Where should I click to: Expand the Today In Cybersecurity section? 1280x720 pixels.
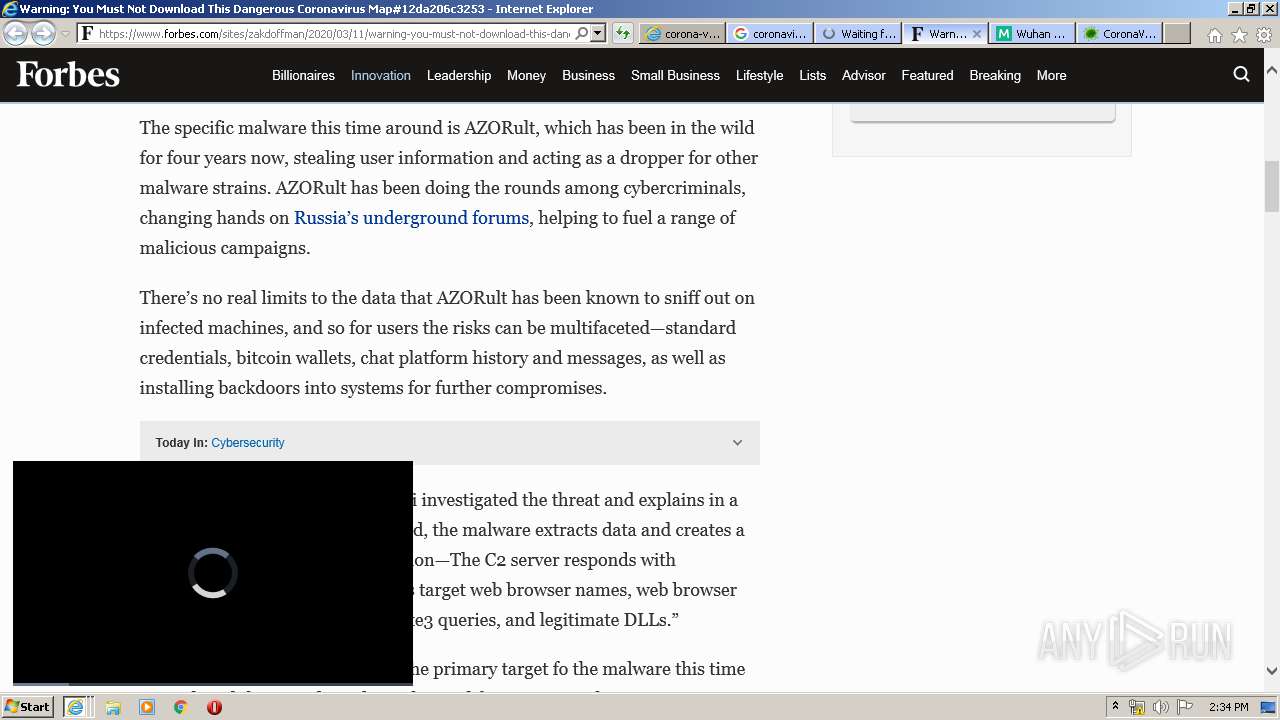pos(737,443)
